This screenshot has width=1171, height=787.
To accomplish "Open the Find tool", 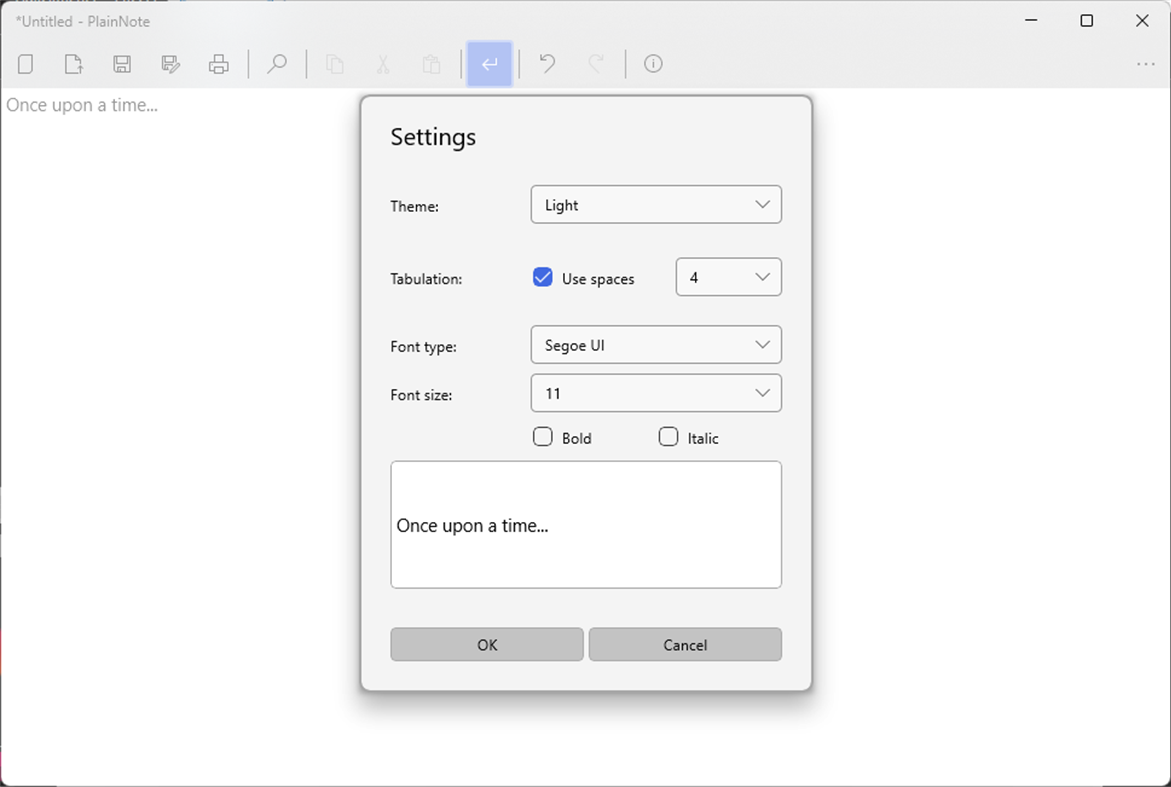I will point(277,63).
